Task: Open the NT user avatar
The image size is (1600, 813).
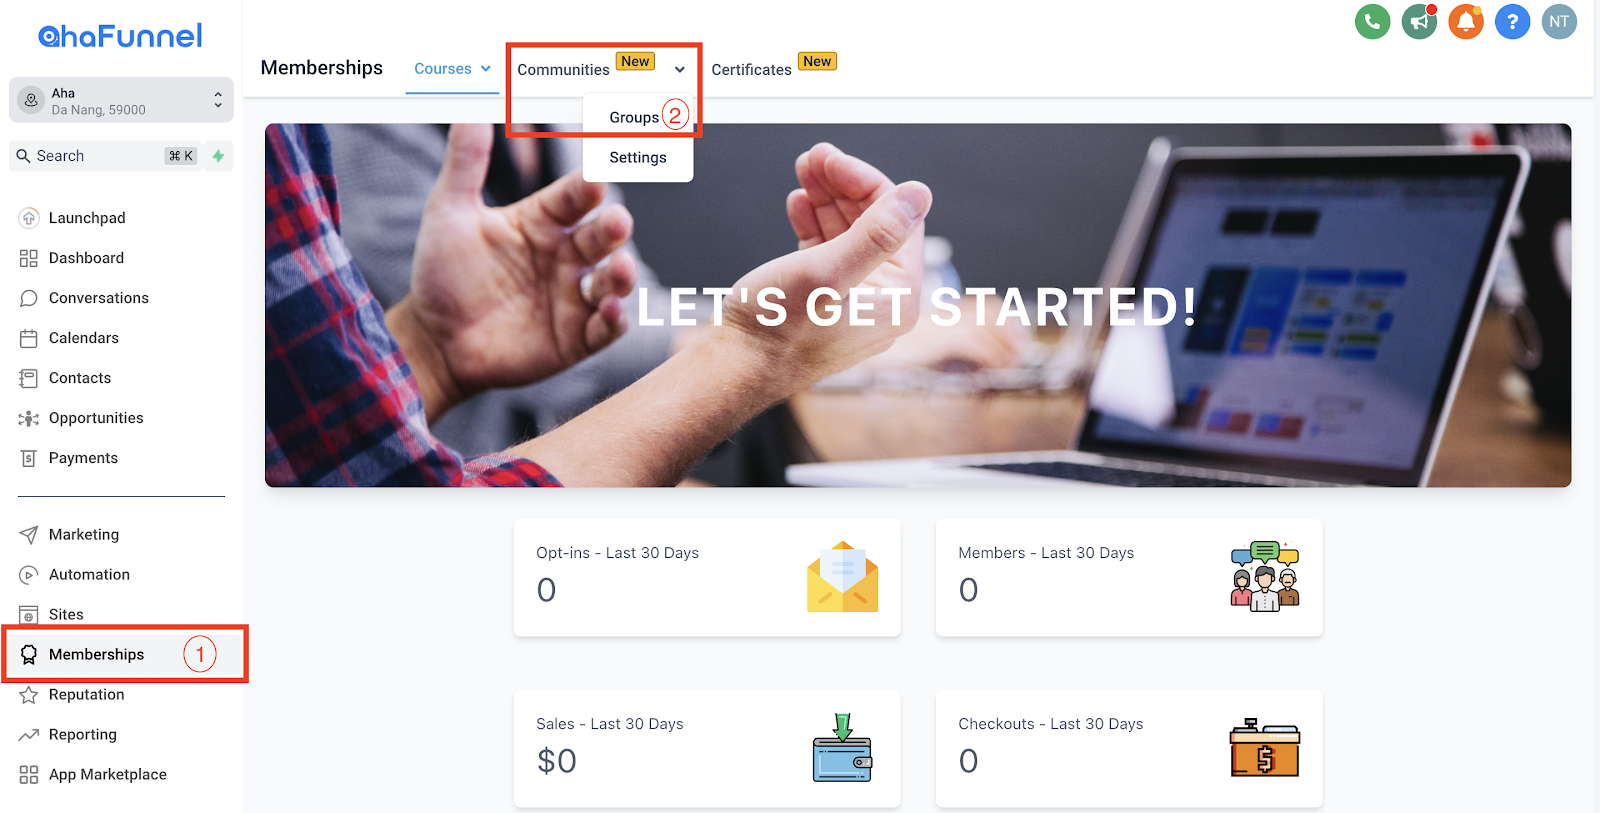Action: (x=1559, y=22)
